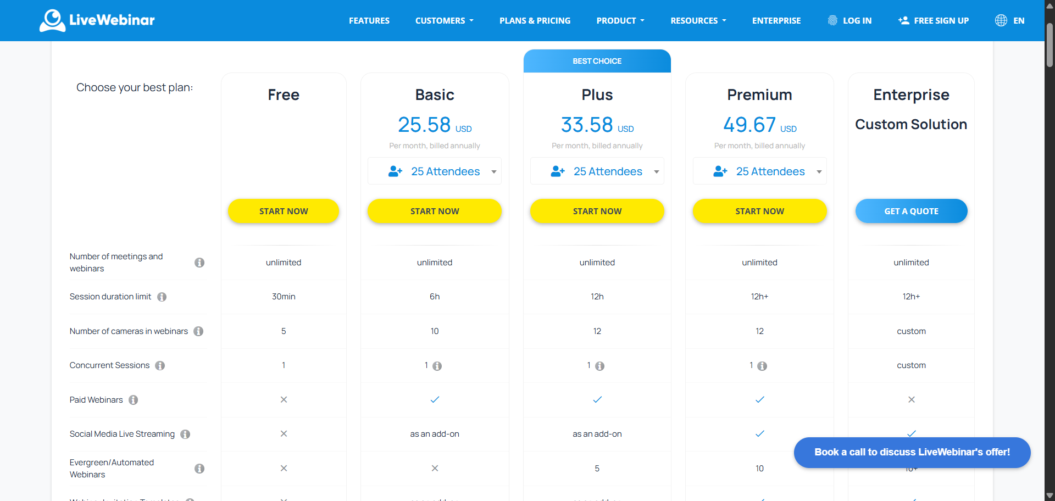Image resolution: width=1055 pixels, height=501 pixels.
Task: Expand the Plus plan attendees dropdown
Action: coord(597,171)
